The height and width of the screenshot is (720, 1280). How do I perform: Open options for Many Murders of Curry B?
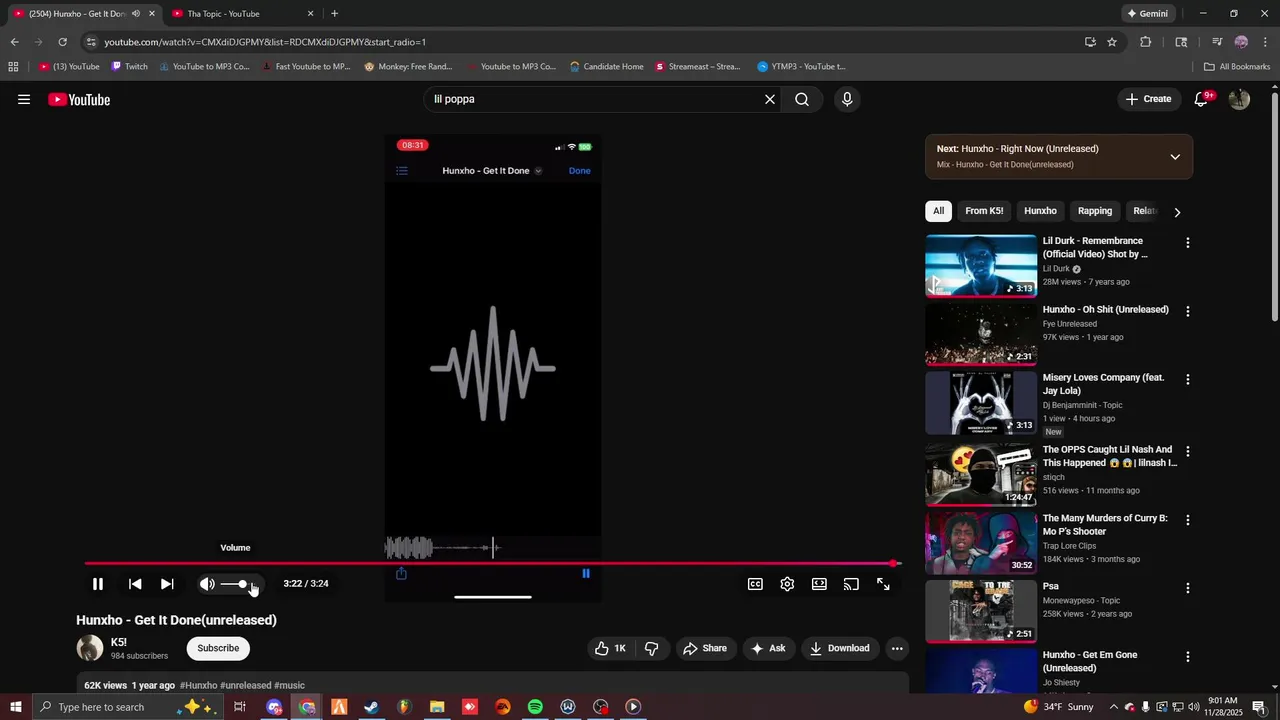(1188, 520)
